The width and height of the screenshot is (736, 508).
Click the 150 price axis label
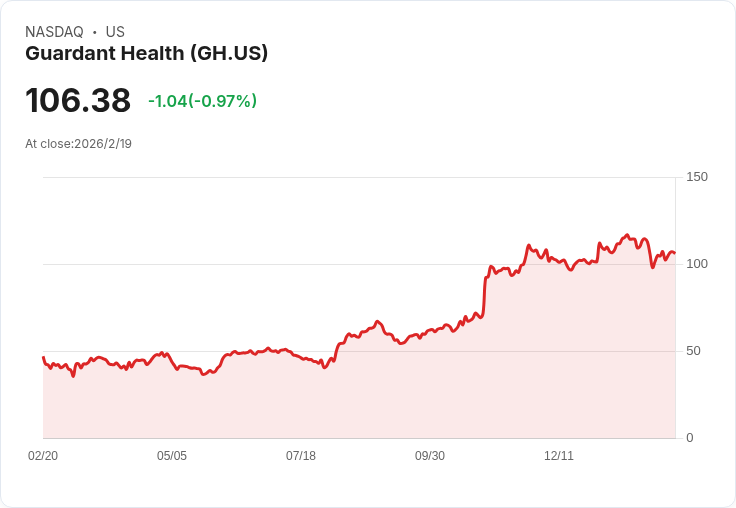[697, 177]
